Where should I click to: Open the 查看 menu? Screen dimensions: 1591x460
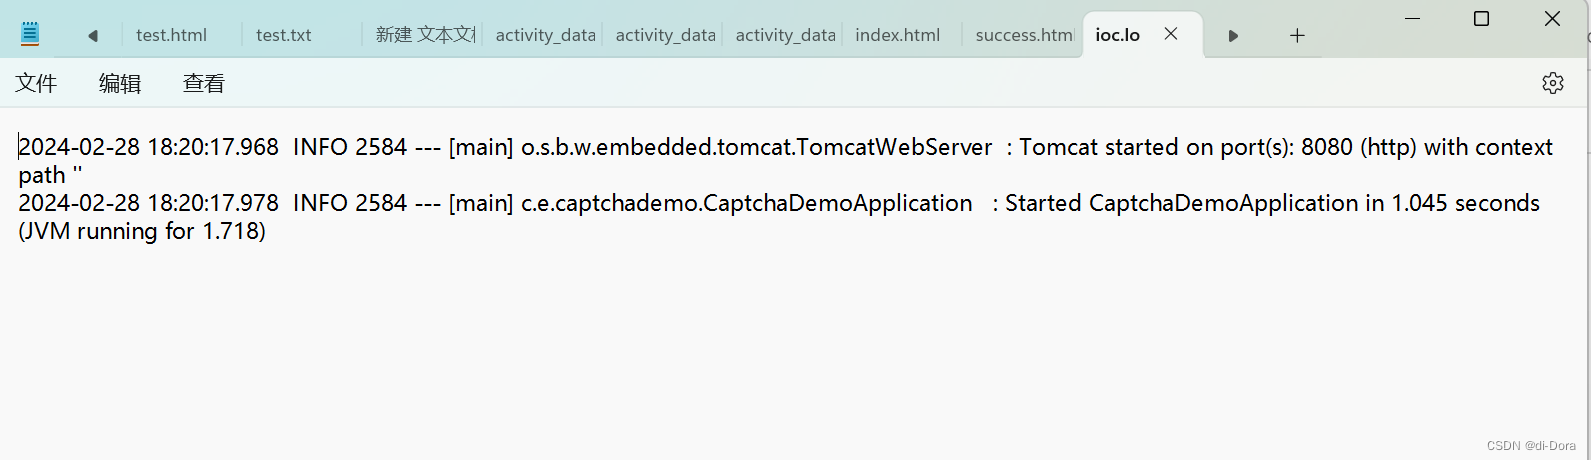[204, 83]
